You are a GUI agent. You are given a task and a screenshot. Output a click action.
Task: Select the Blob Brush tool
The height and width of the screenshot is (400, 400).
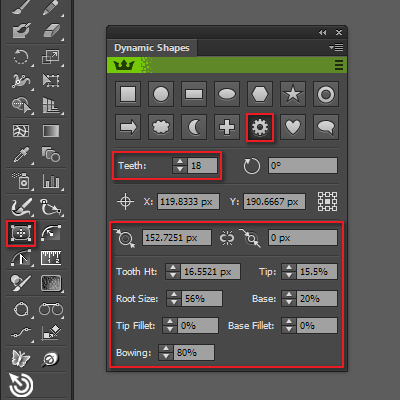21,31
